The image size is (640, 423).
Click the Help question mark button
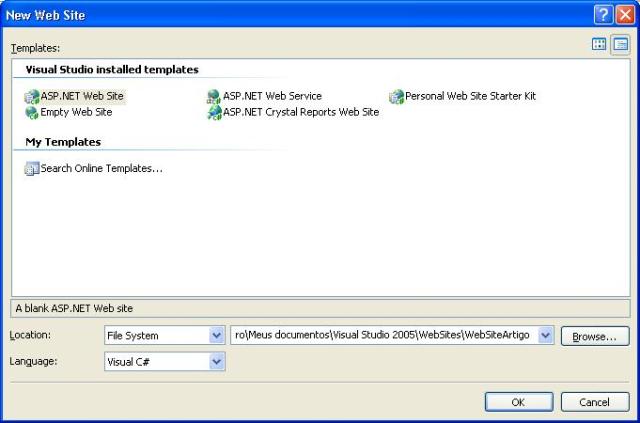pos(603,15)
